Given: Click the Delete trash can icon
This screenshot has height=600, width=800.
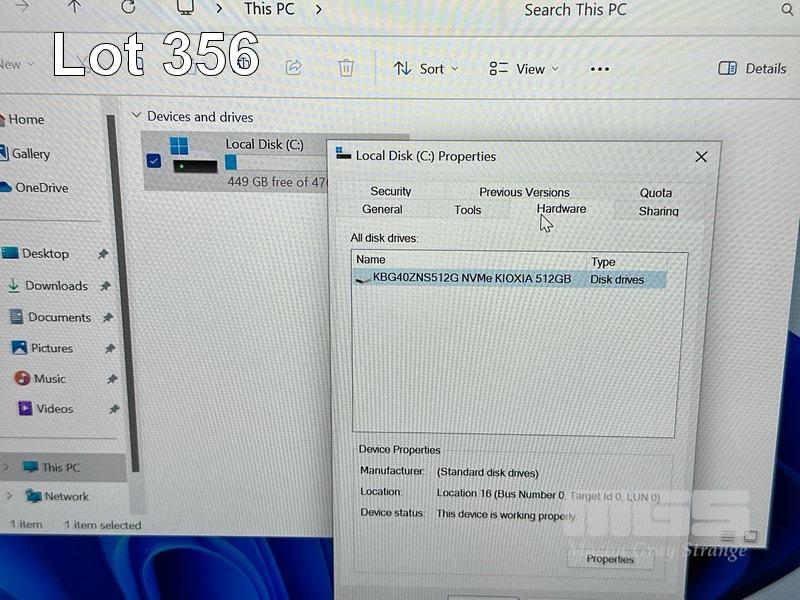Looking at the screenshot, I should 346,68.
